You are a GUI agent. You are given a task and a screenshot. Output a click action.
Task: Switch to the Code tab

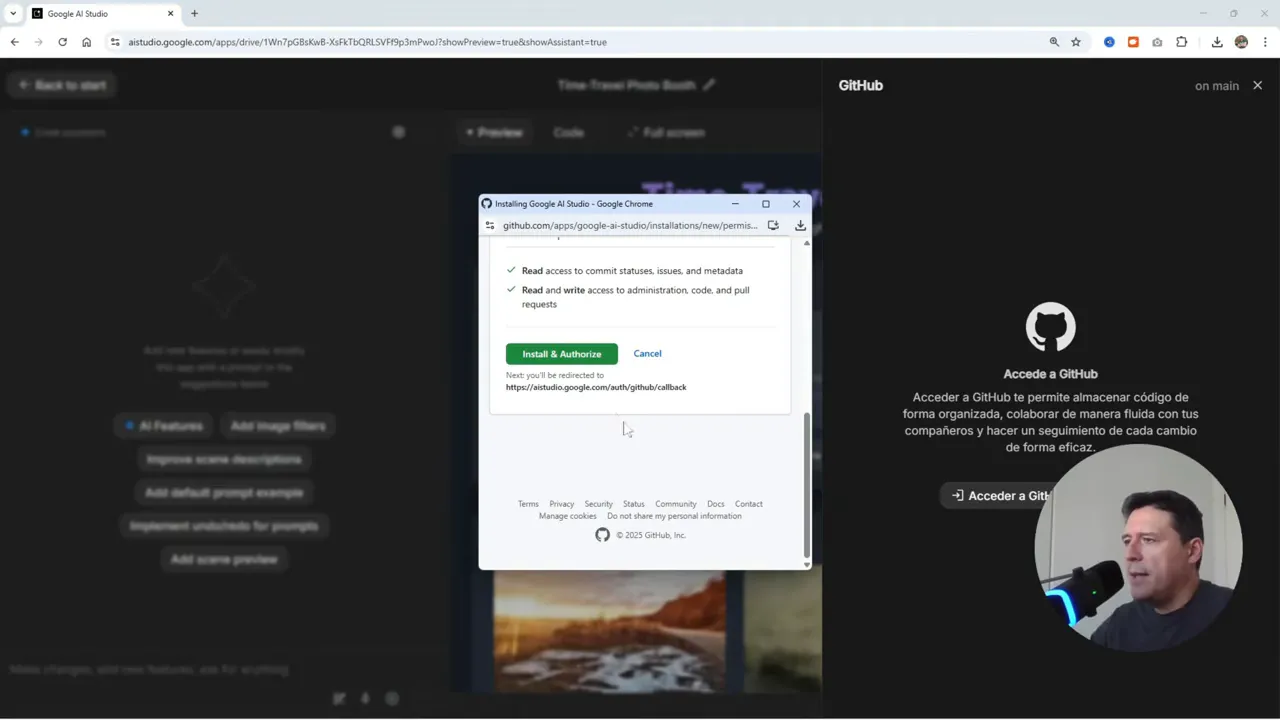click(x=568, y=132)
